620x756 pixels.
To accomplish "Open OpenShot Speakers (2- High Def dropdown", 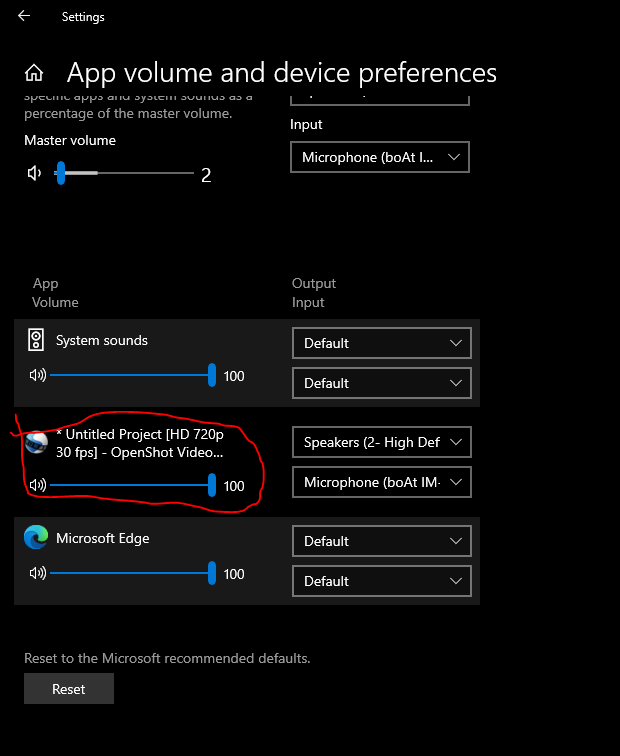I will point(382,442).
